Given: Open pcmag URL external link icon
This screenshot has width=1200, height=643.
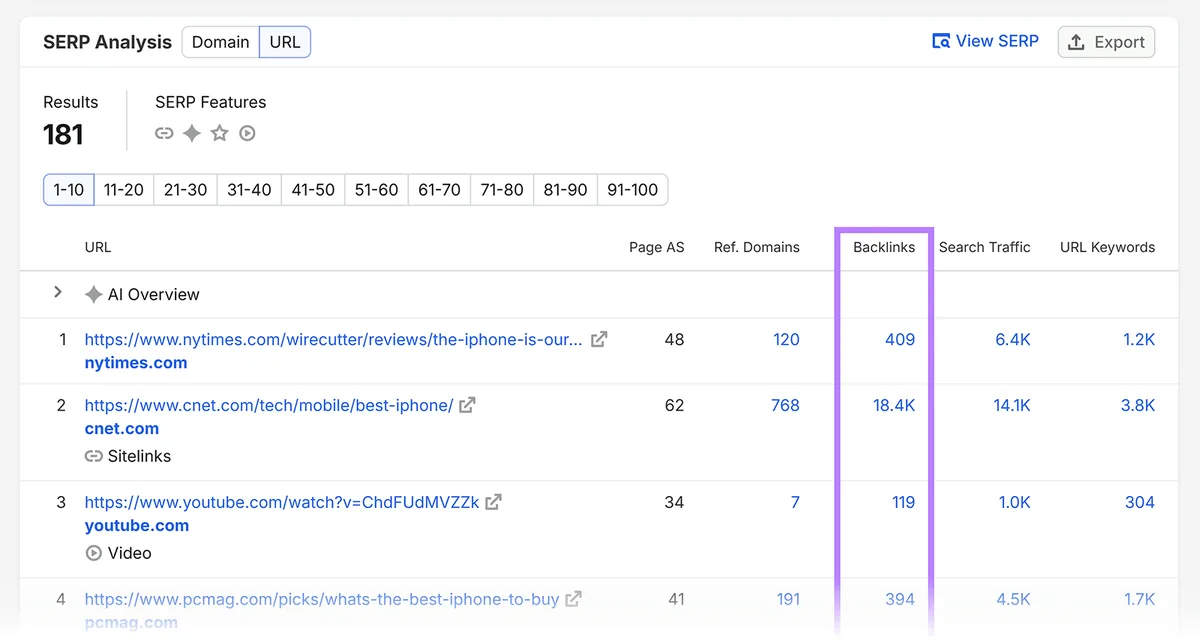Looking at the screenshot, I should coord(574,599).
